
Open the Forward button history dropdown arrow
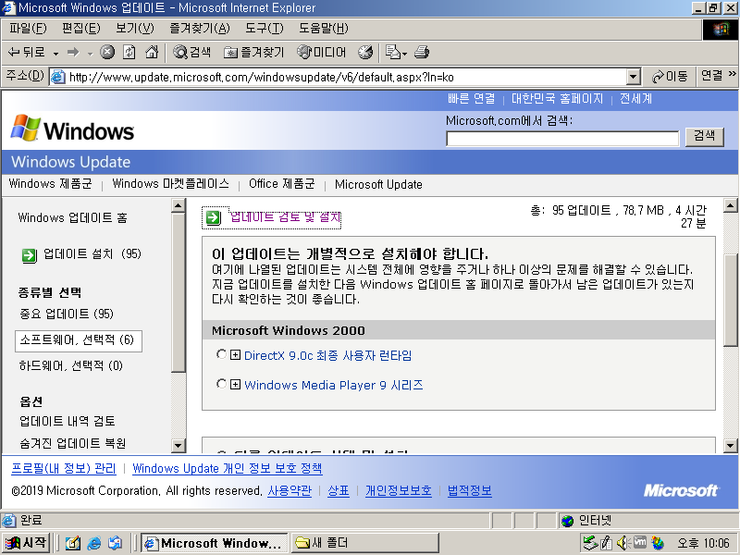point(90,53)
